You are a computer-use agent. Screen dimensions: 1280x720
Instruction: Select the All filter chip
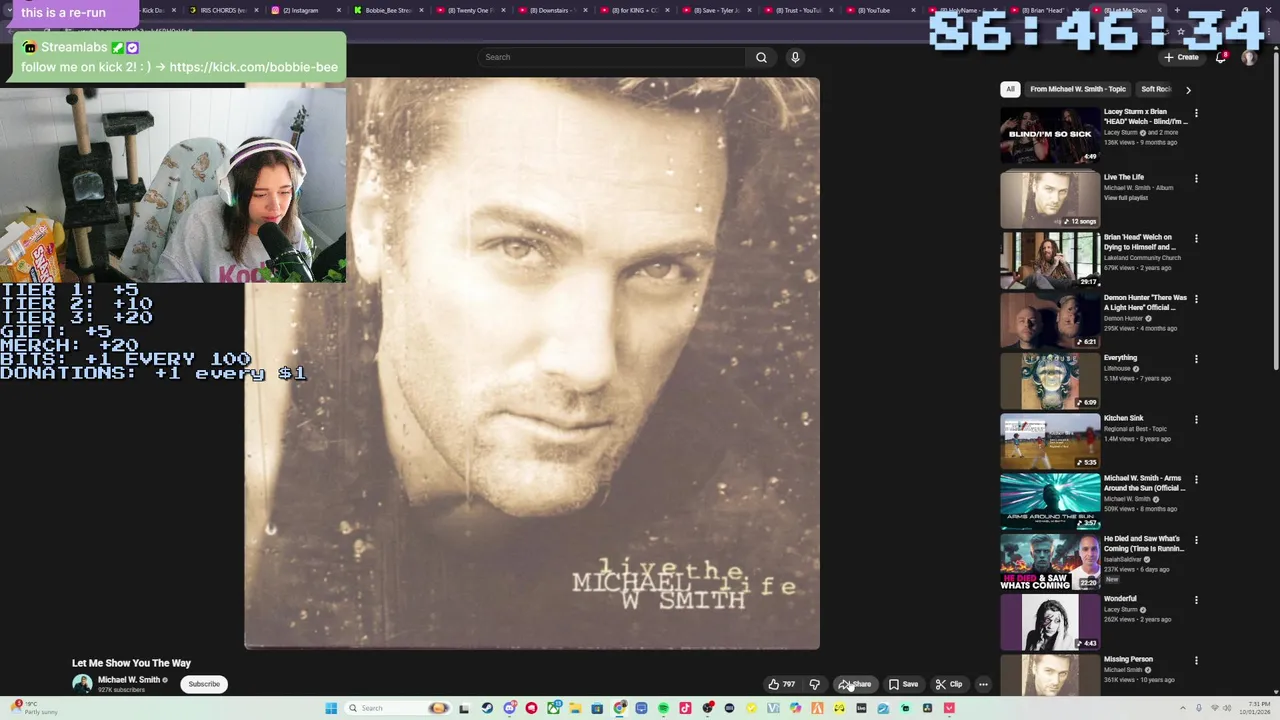pyautogui.click(x=1010, y=89)
